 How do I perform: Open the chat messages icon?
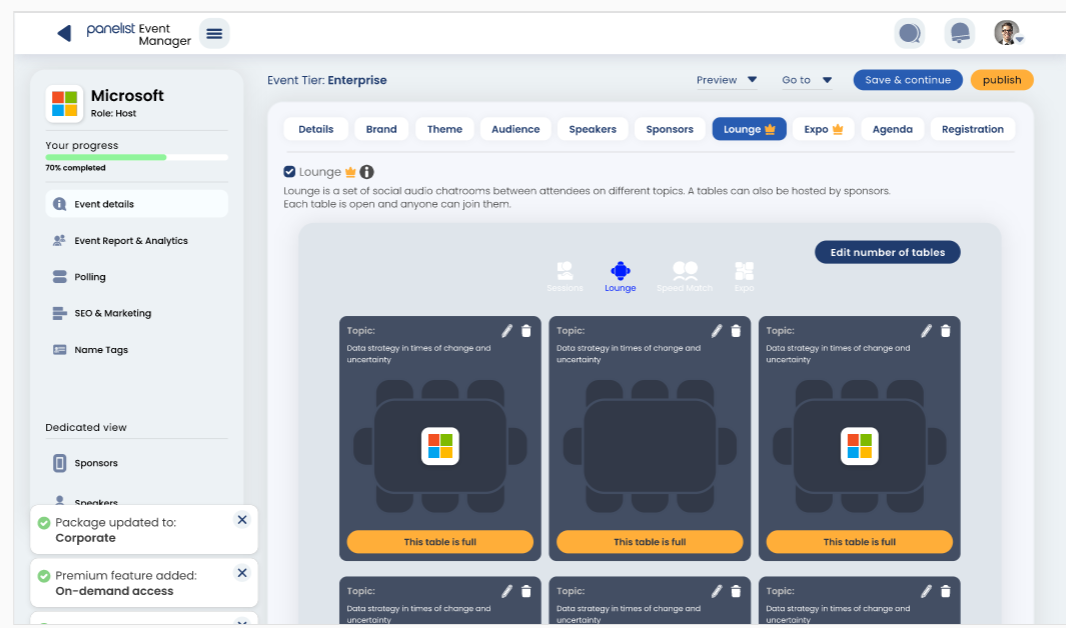[910, 33]
